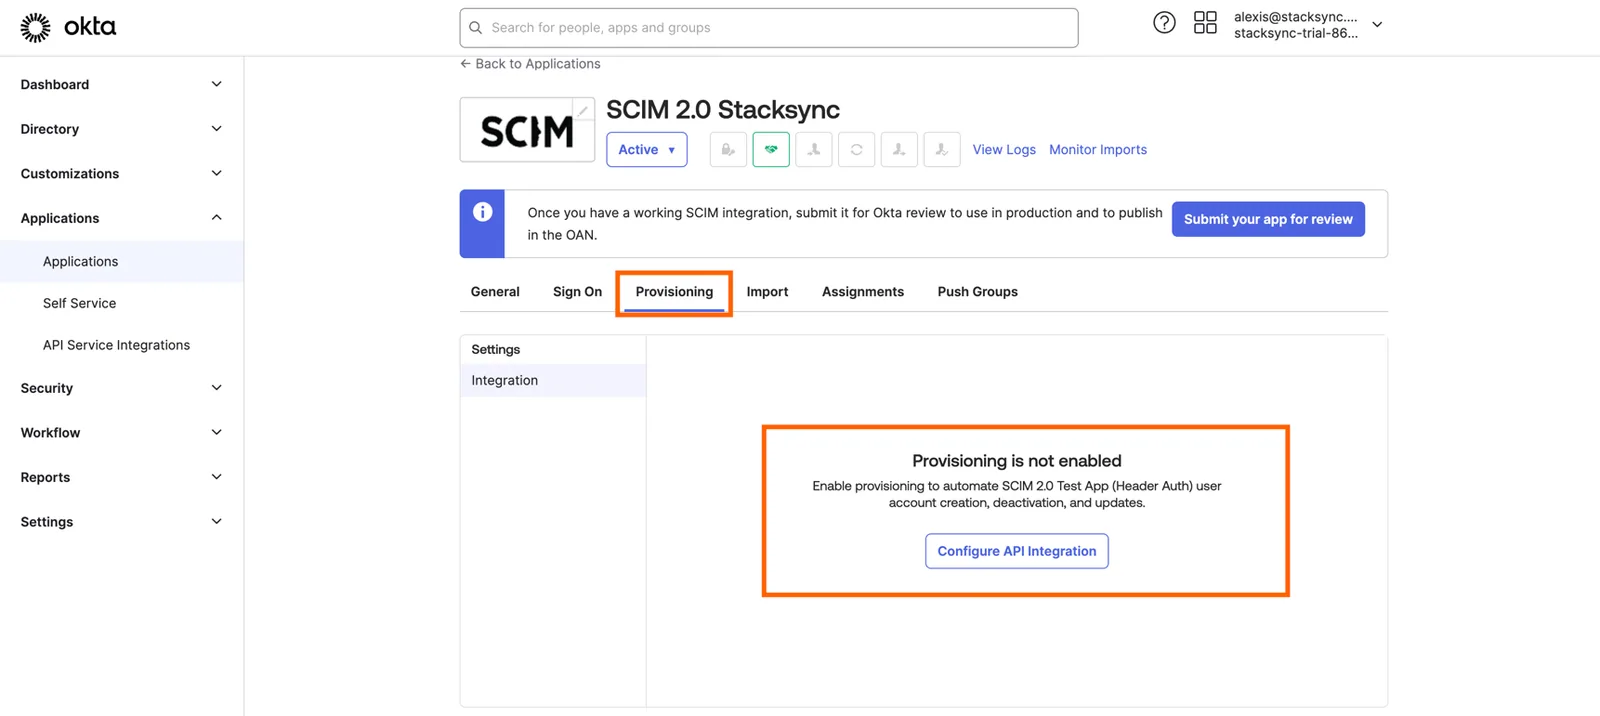Click the blue info icon in banner

(x=482, y=212)
